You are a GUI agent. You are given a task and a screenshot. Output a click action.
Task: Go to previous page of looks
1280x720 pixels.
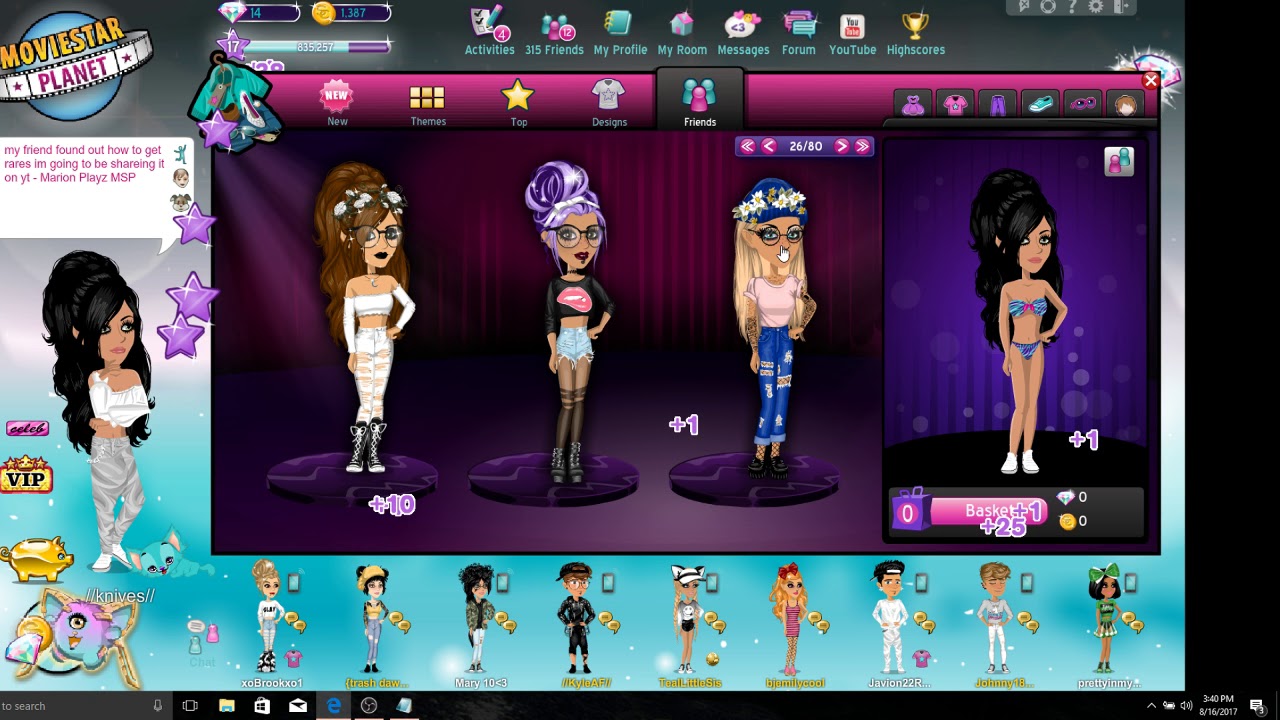point(769,146)
